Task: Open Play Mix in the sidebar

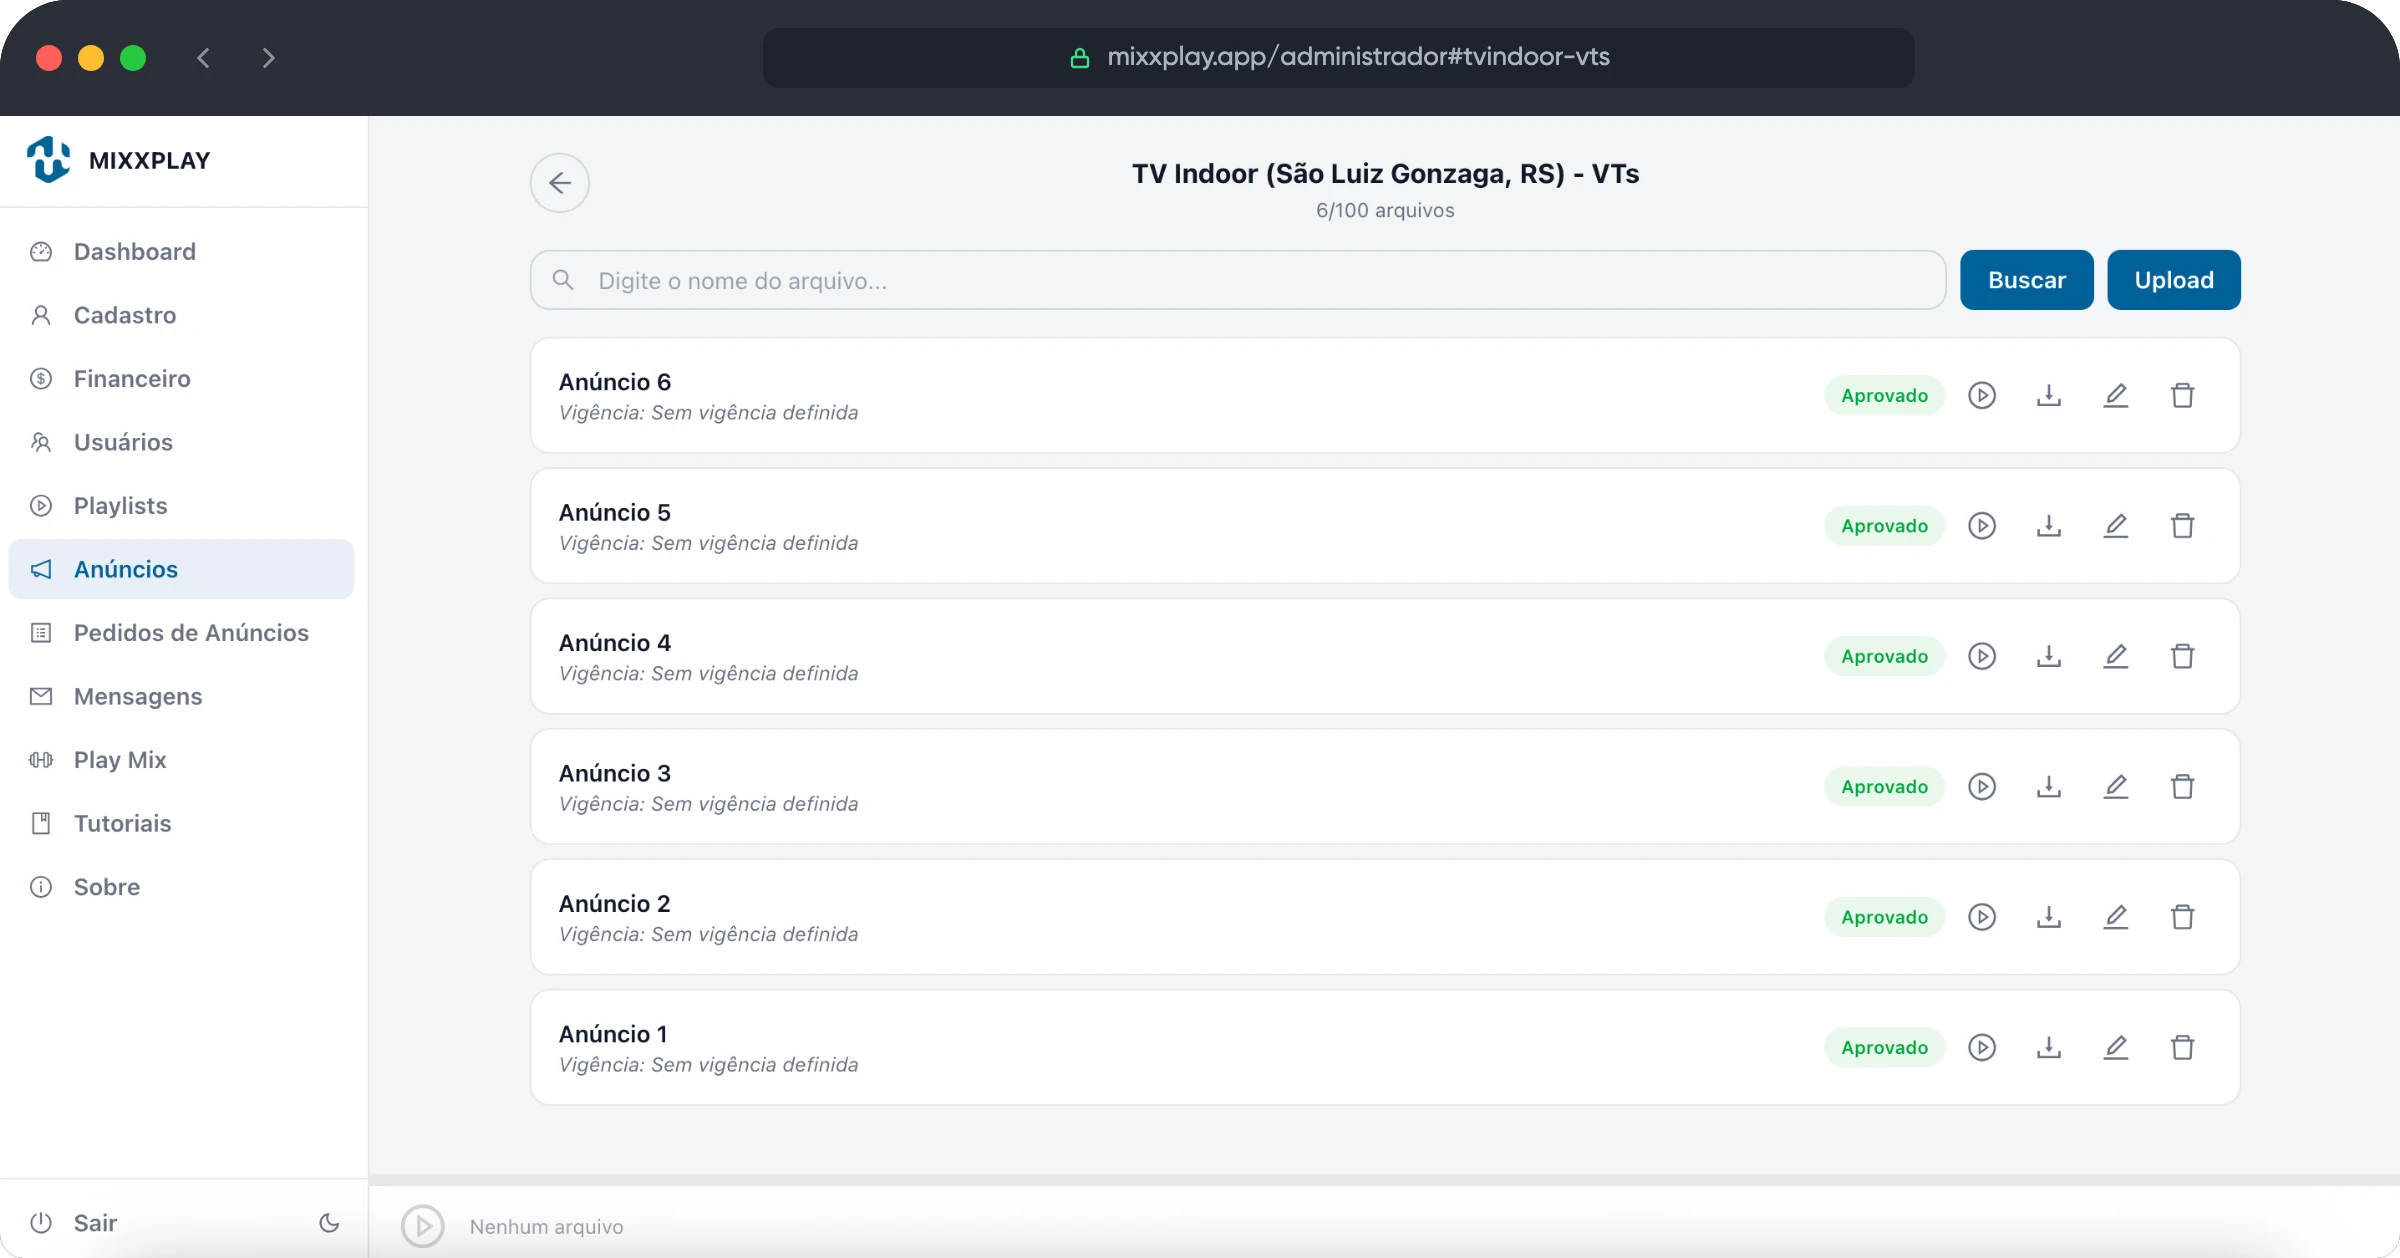Action: click(x=181, y=760)
